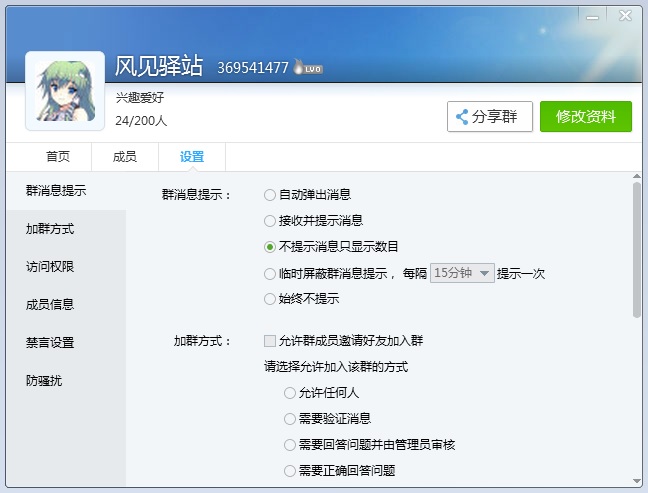Click the 兴趣爱好 category text
648x493 pixels.
pos(140,98)
